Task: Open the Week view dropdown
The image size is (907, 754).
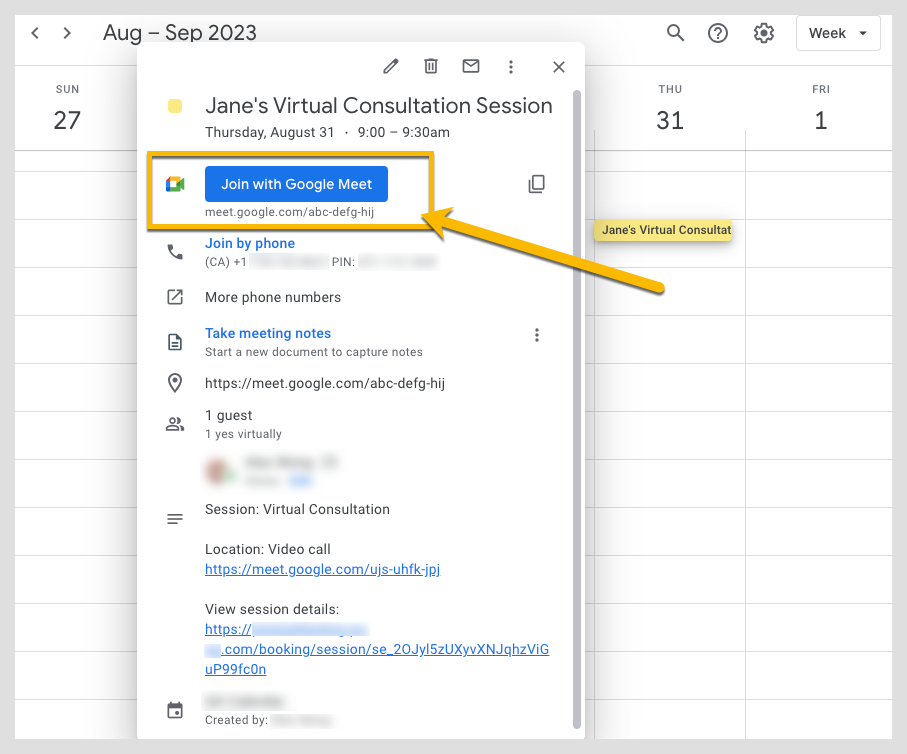Action: [838, 33]
